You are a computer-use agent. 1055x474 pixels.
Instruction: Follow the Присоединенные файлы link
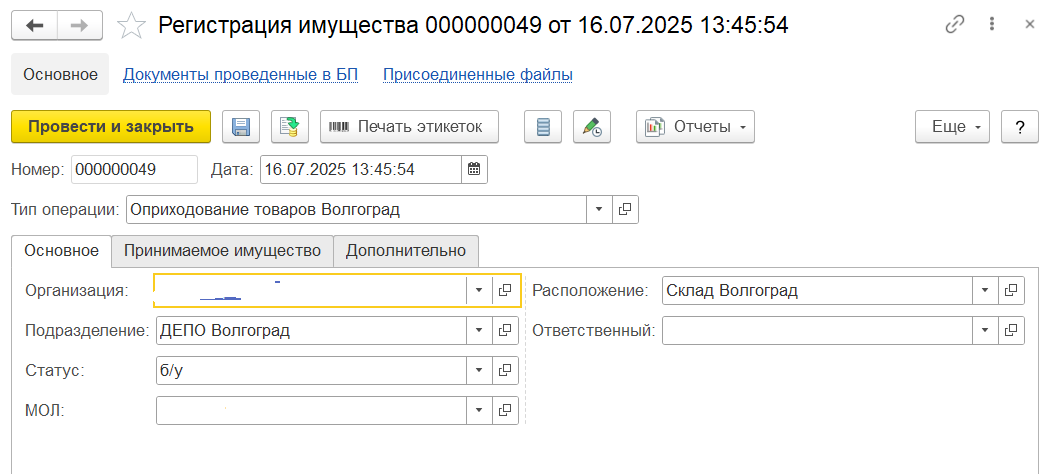click(x=478, y=74)
